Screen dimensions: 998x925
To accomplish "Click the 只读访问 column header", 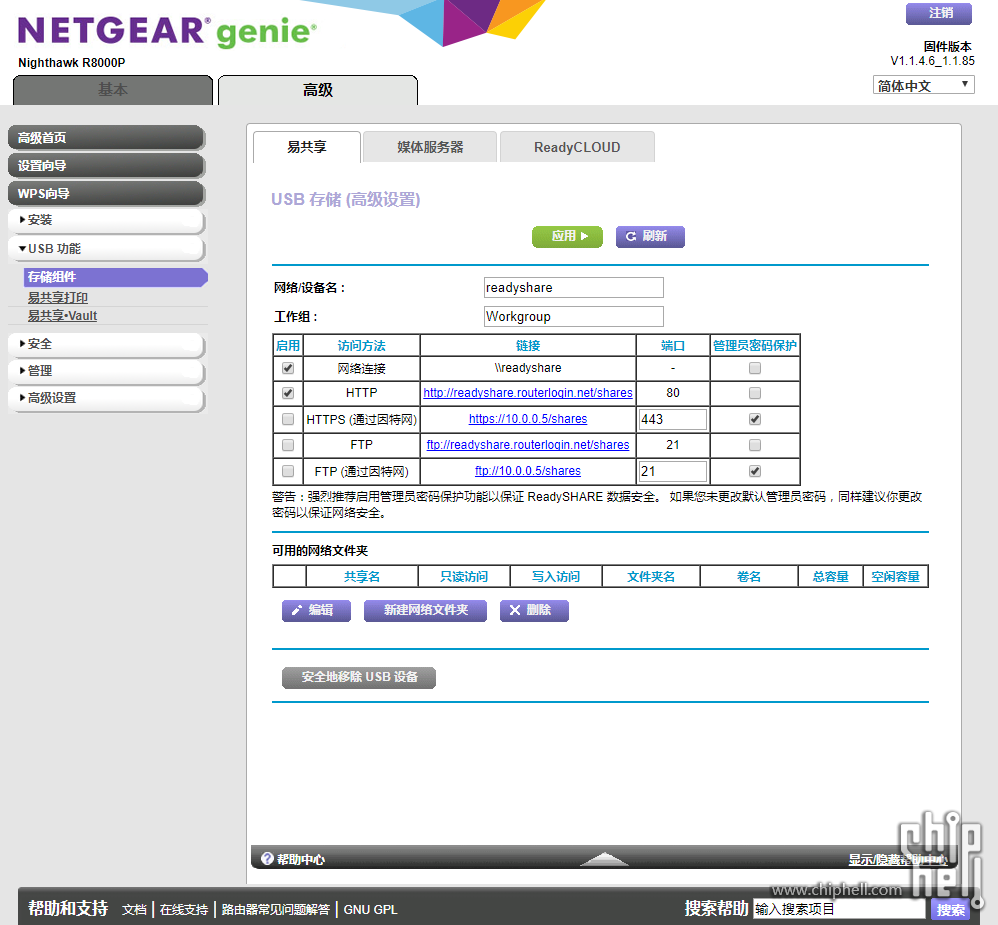I will 464,577.
